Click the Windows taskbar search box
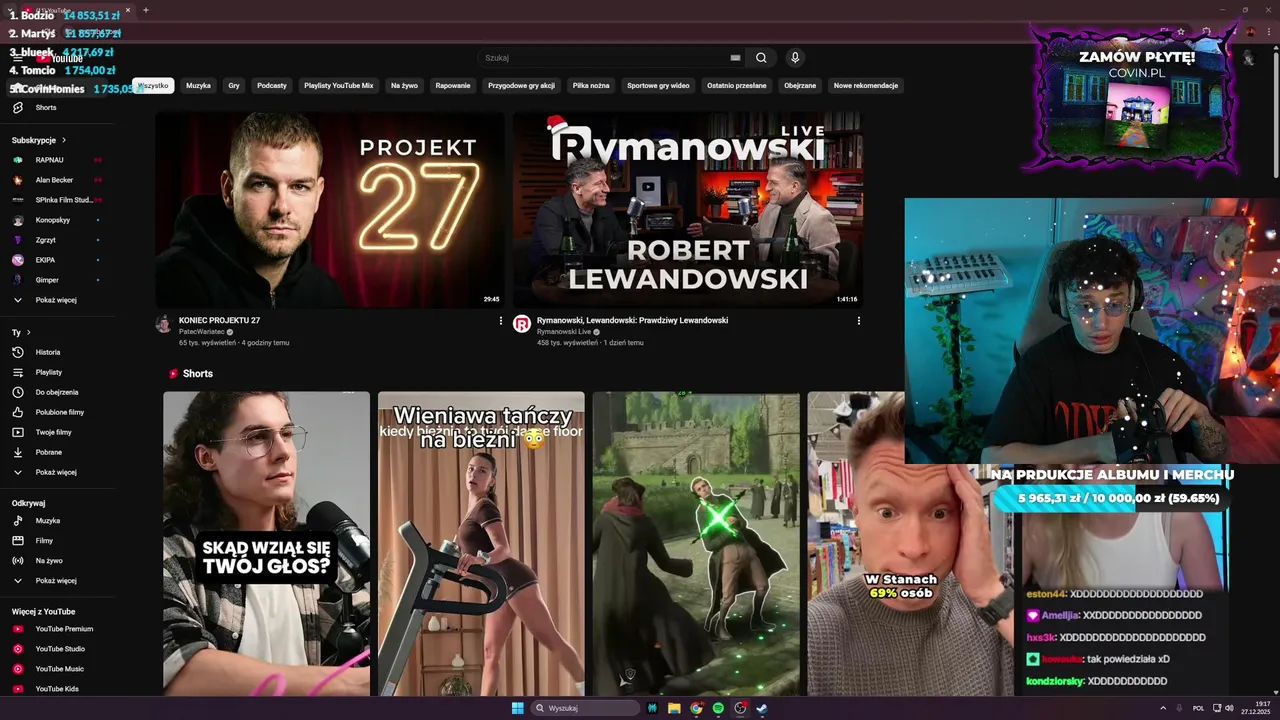This screenshot has width=1280, height=720. (586, 708)
